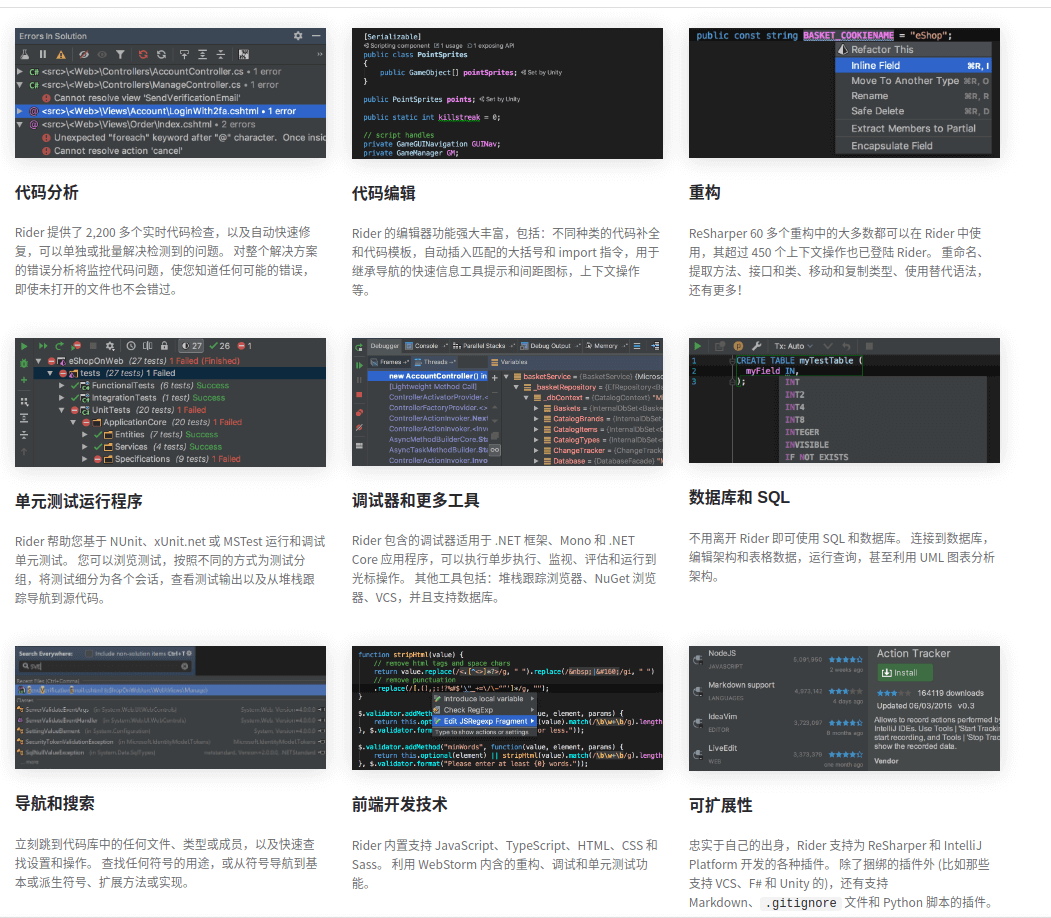Viewport: 1051px width, 918px height.
Task: Select IF NOT EXISTS completion item
Action: [816, 458]
